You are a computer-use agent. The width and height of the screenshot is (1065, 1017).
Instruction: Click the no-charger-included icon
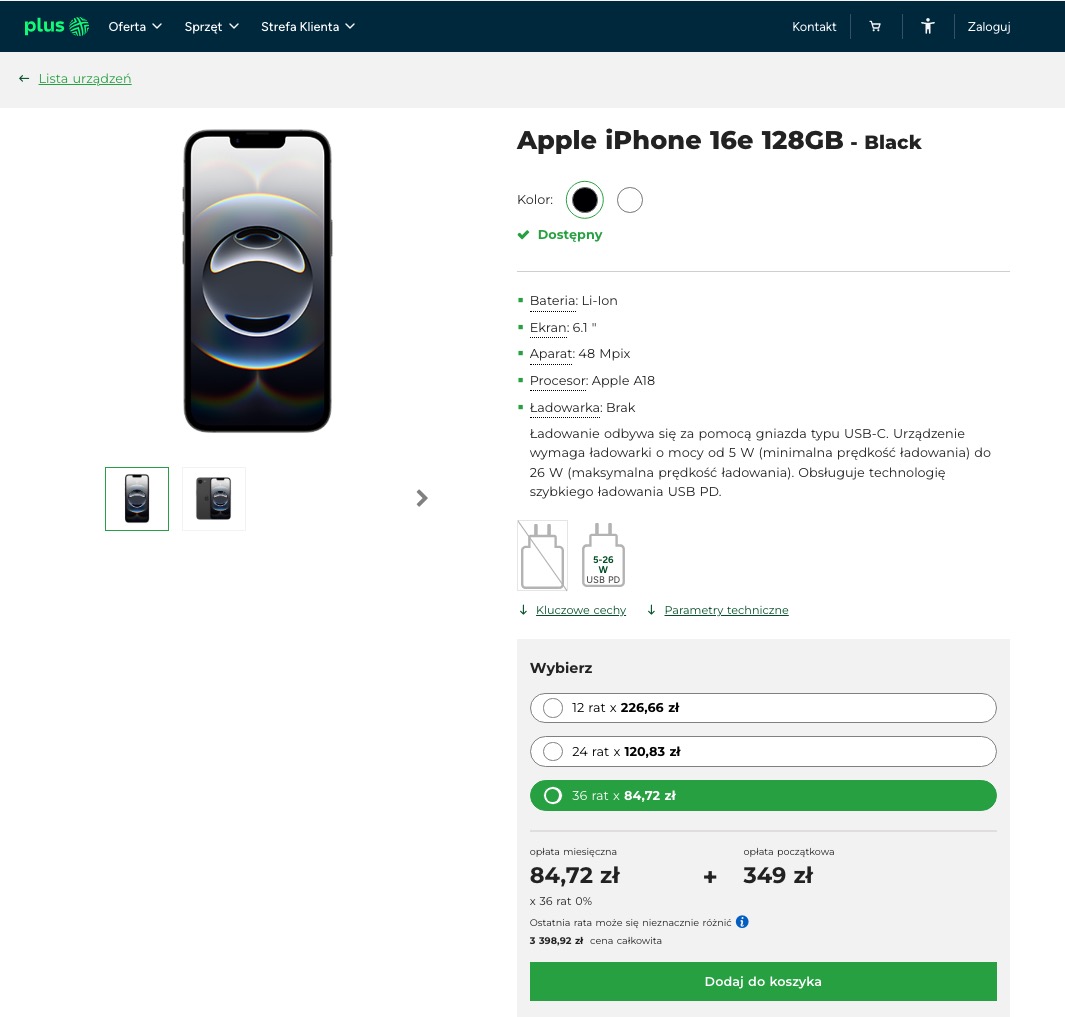(542, 555)
